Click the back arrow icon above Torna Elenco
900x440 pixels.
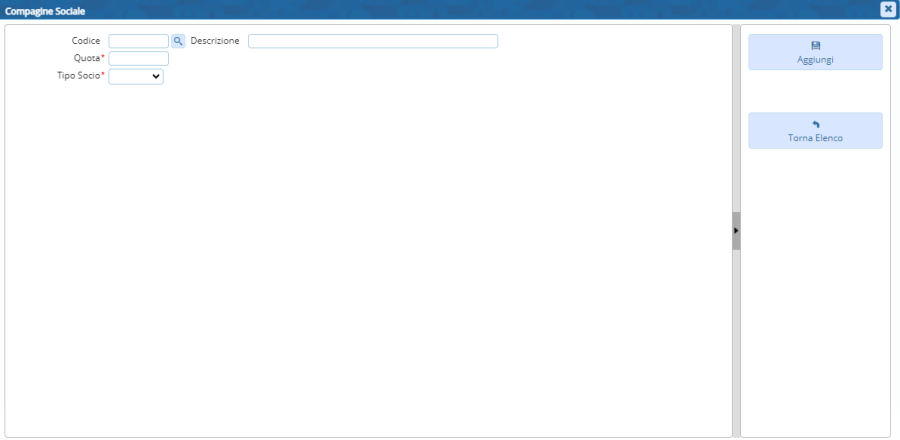point(815,124)
